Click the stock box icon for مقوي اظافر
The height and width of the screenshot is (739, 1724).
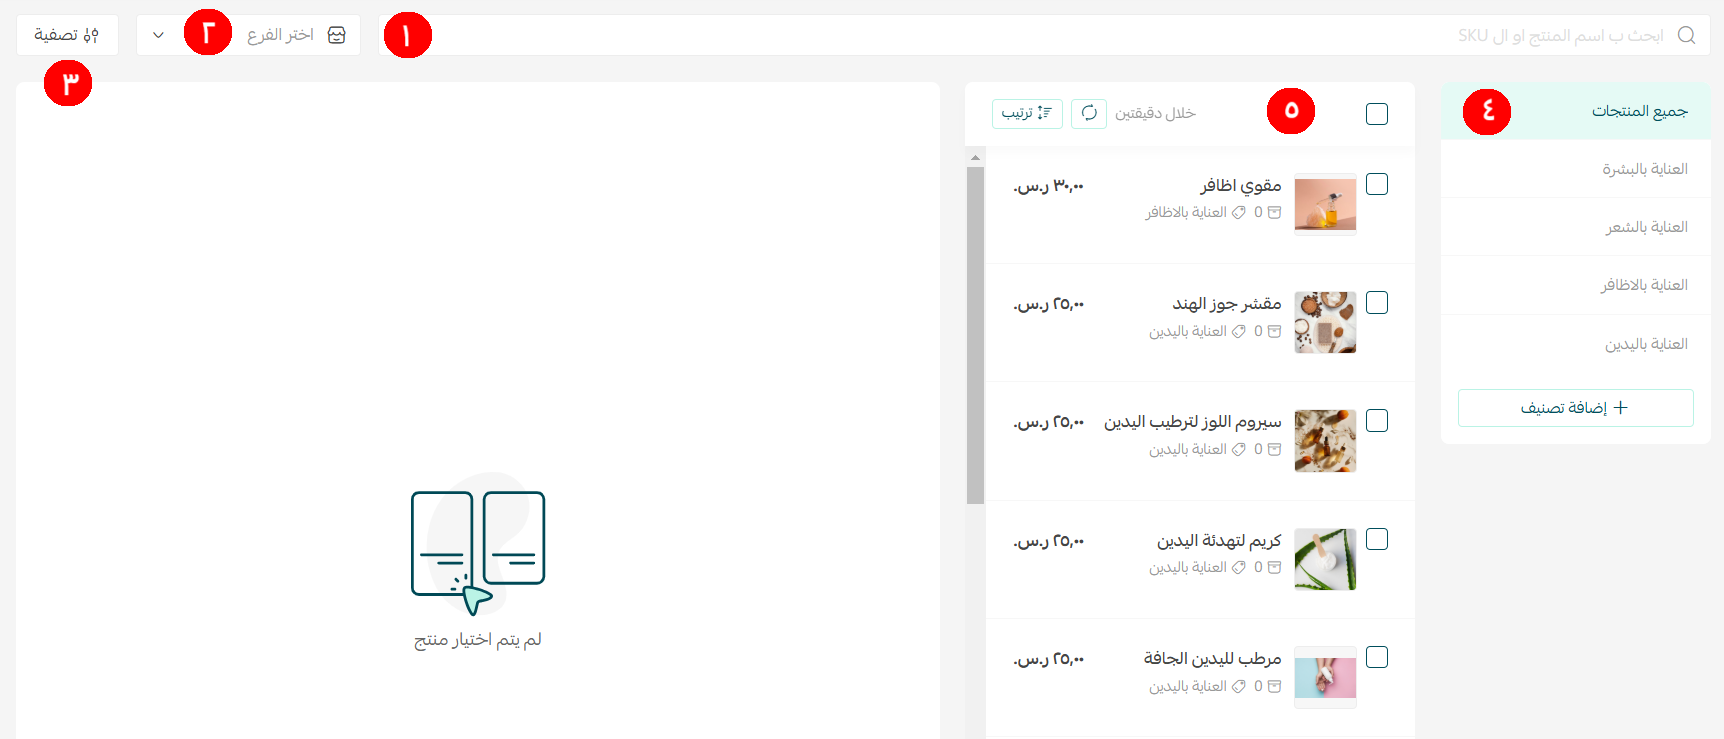click(x=1274, y=212)
